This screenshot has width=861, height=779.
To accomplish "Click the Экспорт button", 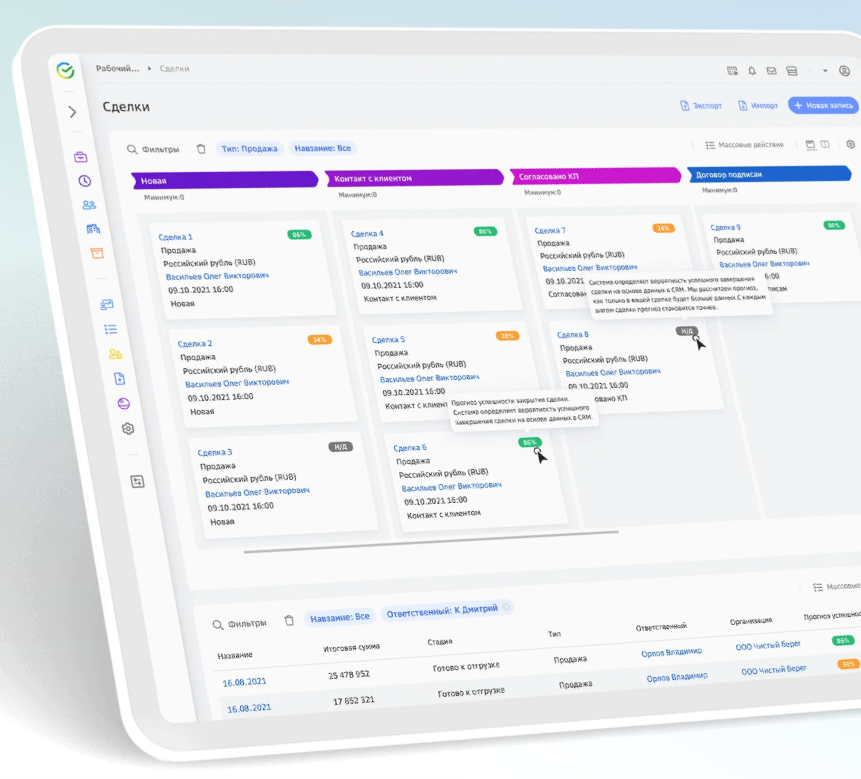I will 701,105.
